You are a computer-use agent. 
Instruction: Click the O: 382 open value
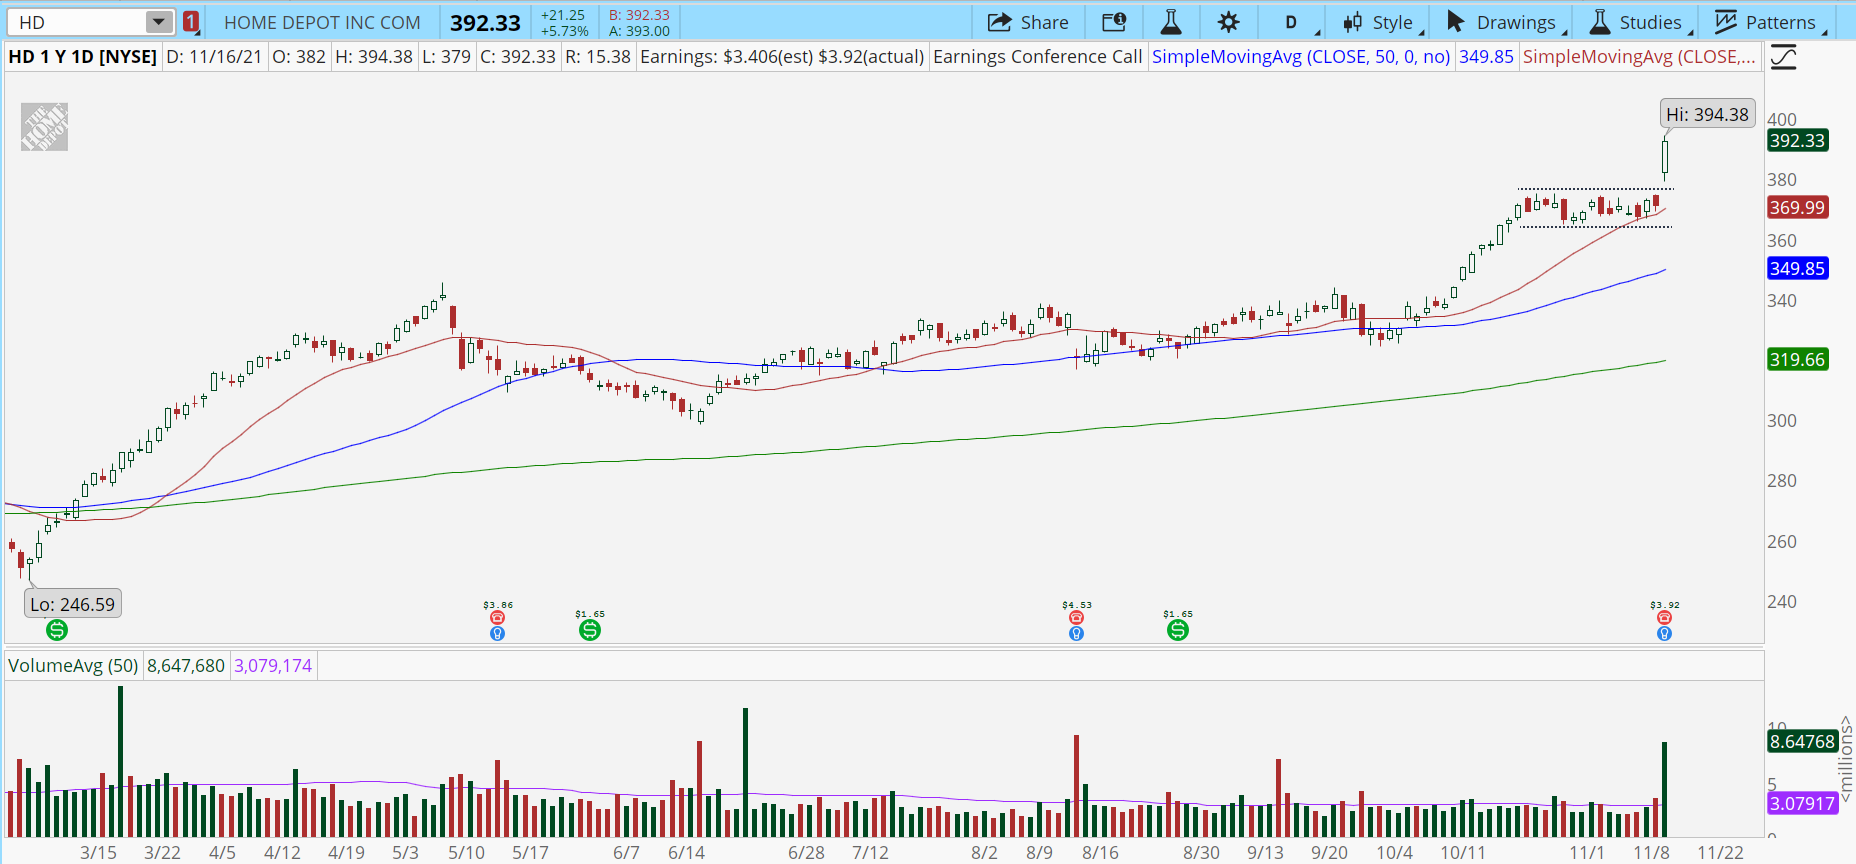(299, 57)
